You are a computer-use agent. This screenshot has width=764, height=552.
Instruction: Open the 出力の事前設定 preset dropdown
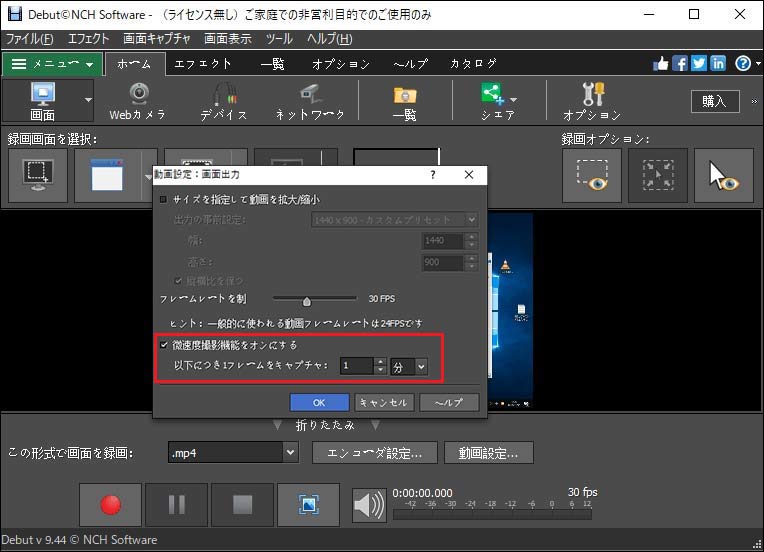[x=394, y=220]
